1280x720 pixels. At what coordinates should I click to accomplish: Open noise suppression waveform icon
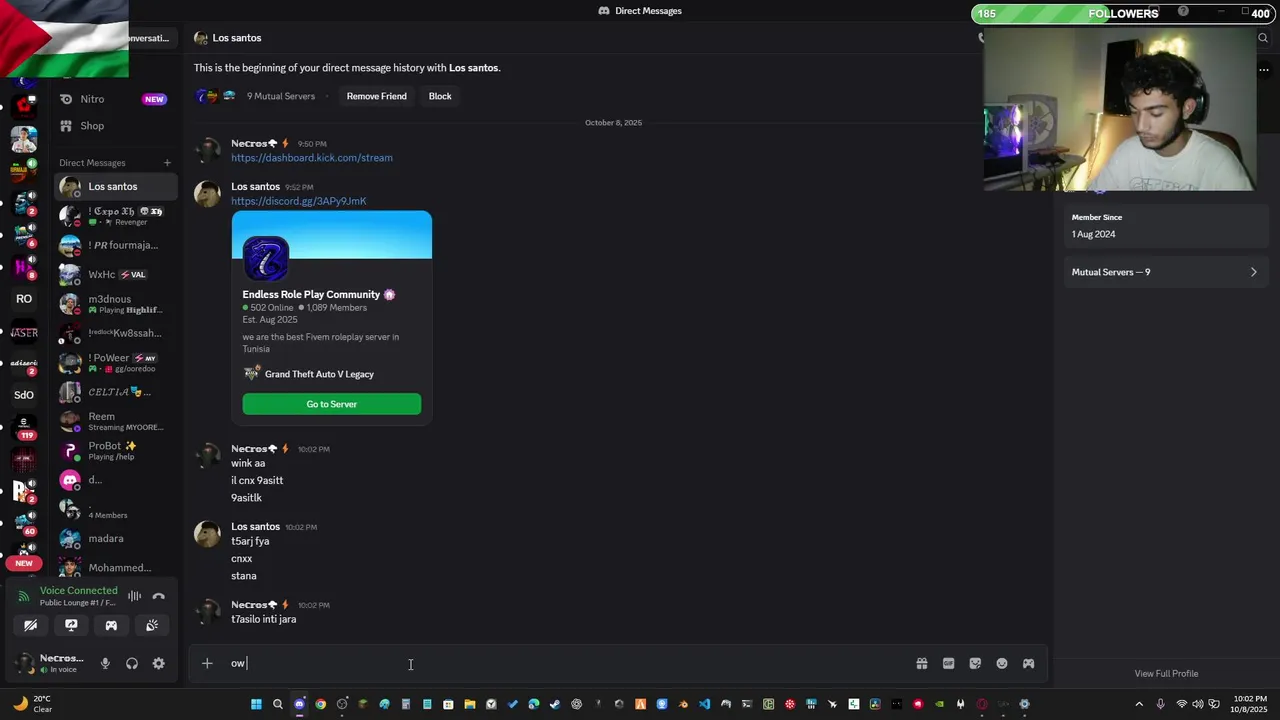134,596
